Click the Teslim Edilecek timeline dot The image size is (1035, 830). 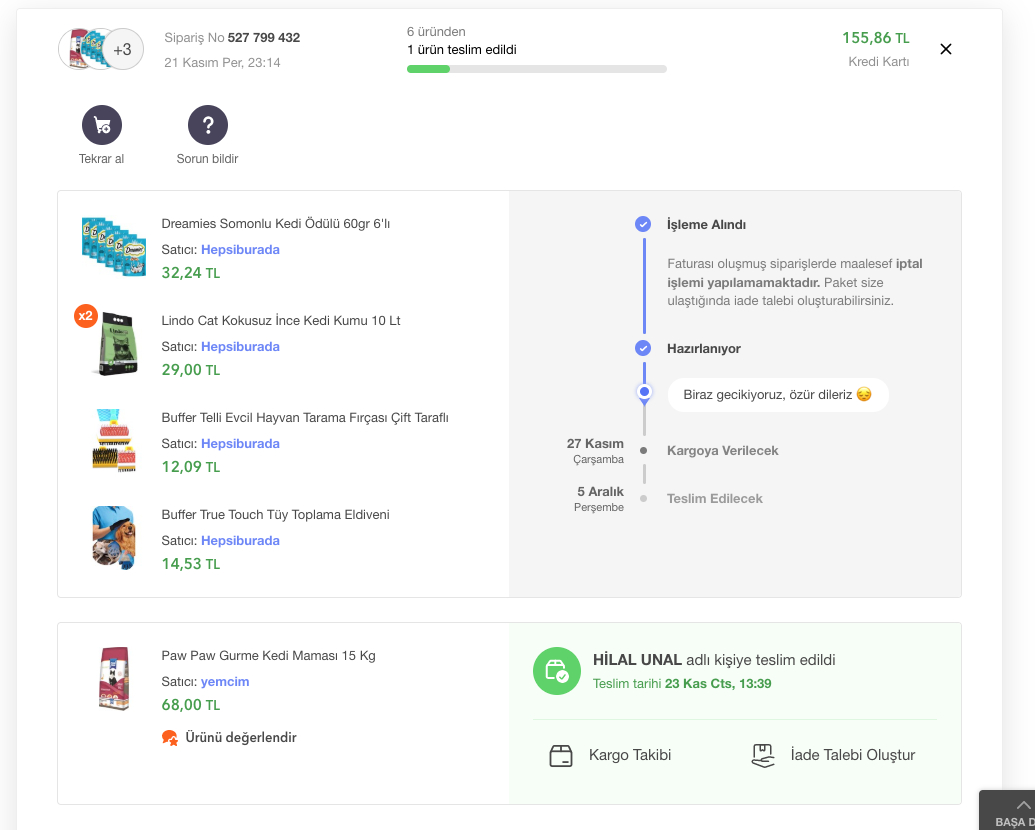644,499
